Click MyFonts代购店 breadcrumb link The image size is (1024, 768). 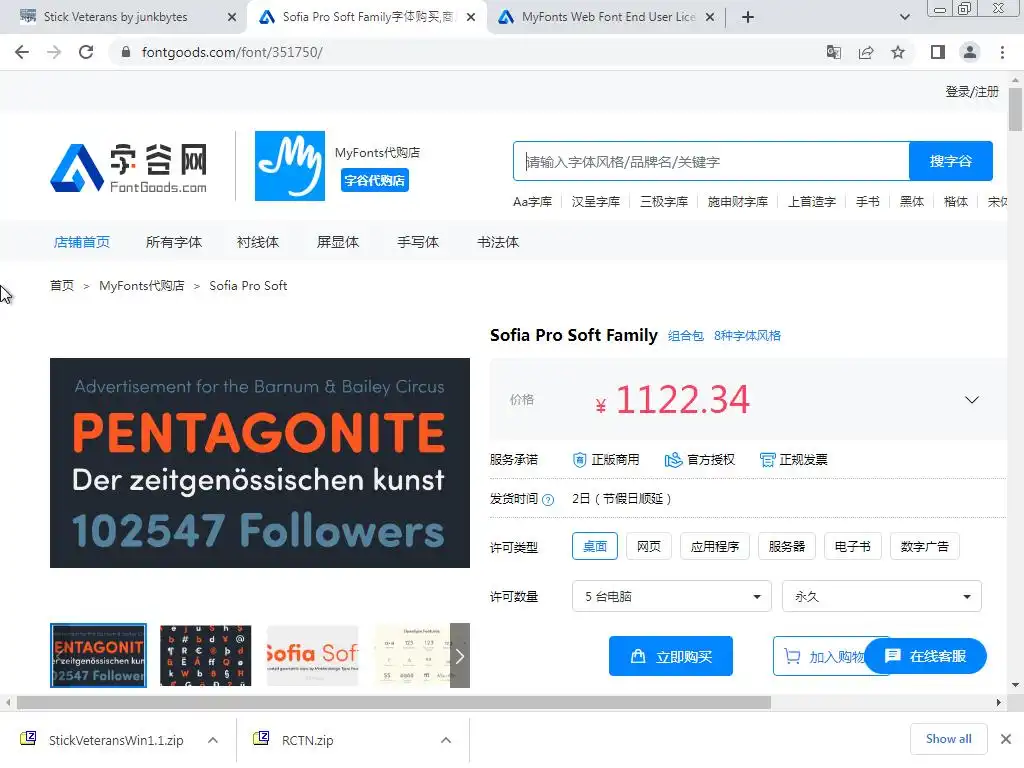point(142,286)
